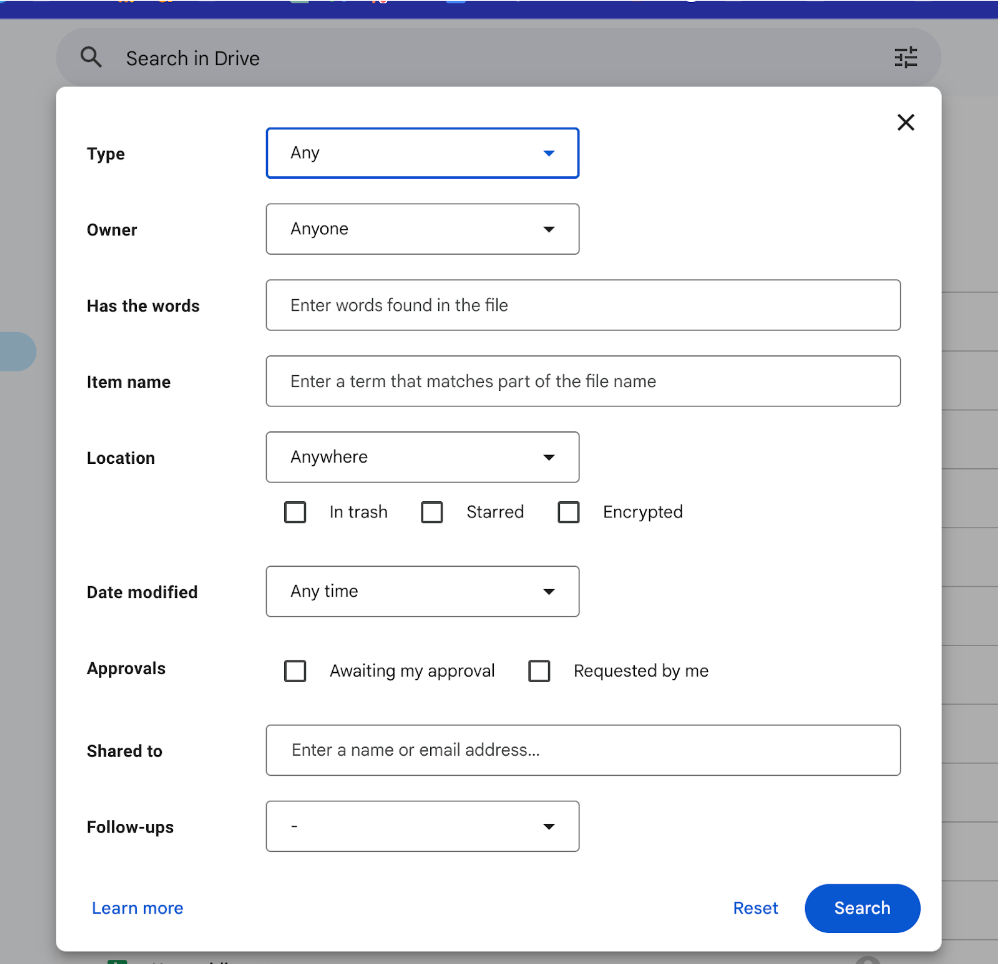Toggle the advanced search filter options icon
This screenshot has height=964, width=1000.
pos(905,57)
